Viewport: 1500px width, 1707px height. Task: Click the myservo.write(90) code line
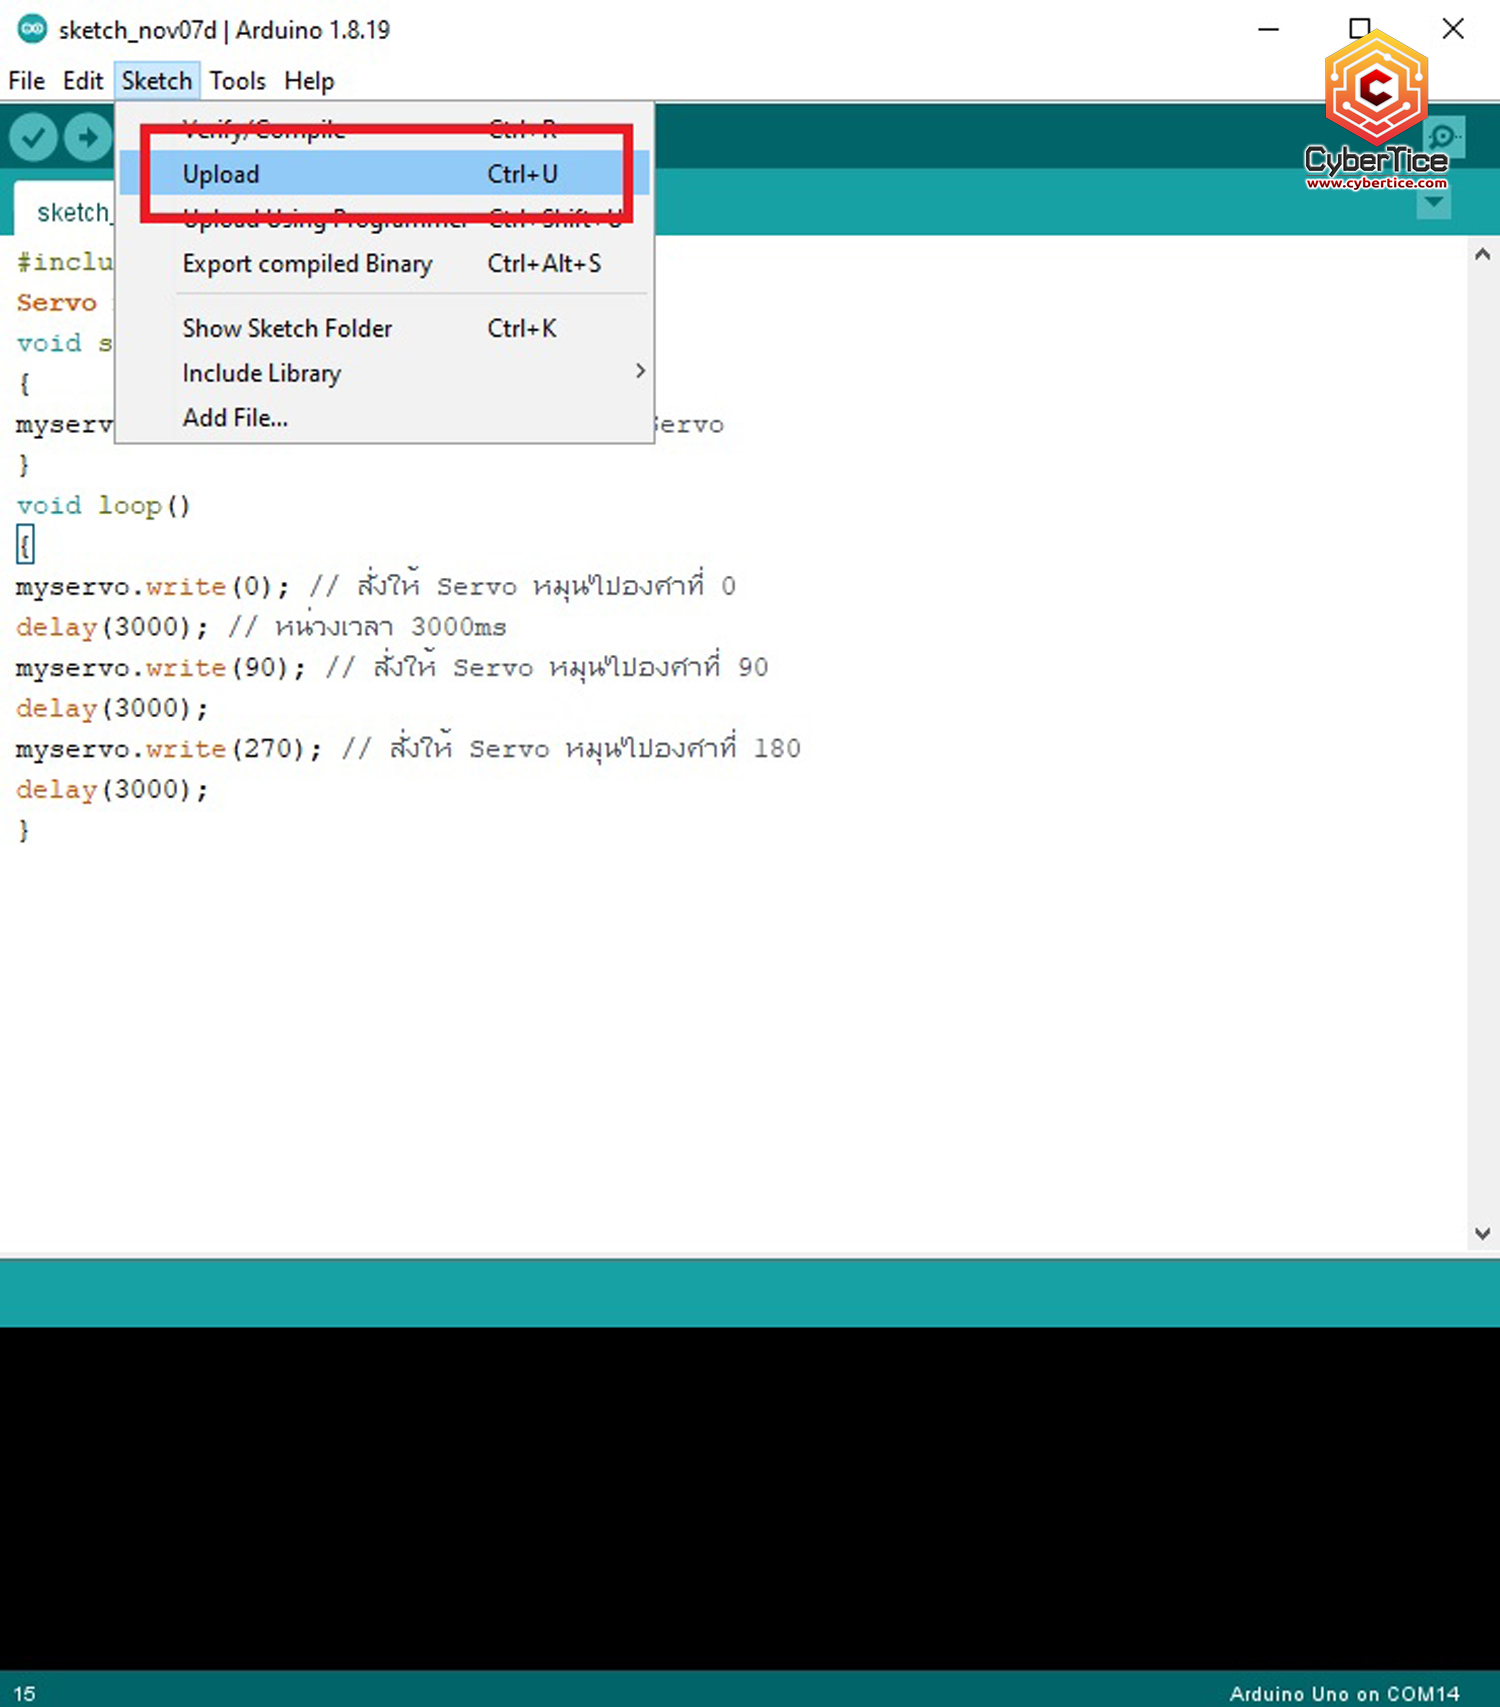tap(160, 667)
